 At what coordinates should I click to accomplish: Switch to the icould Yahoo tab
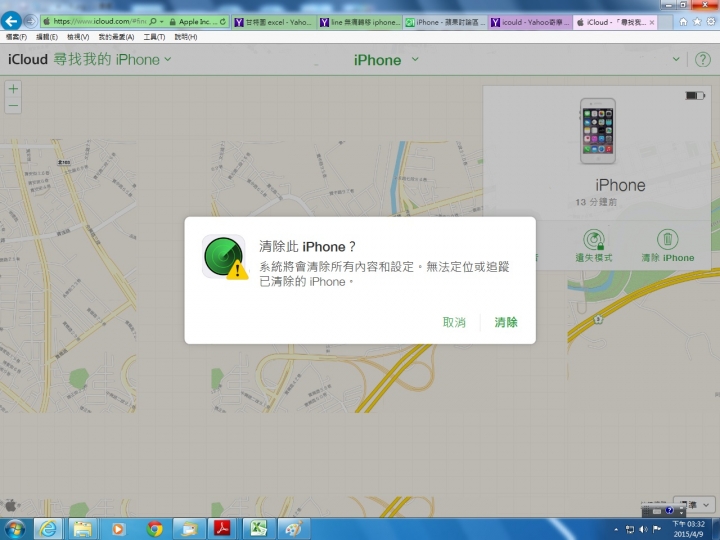tap(530, 22)
